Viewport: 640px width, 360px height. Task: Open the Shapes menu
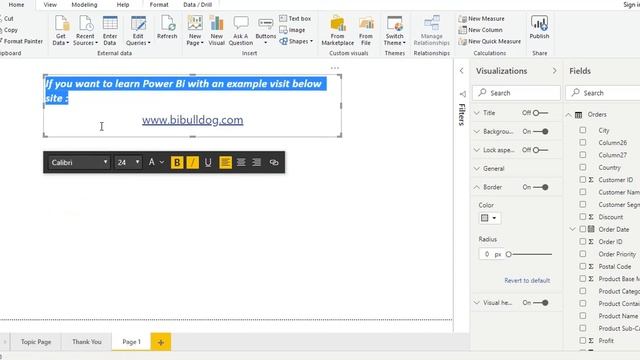click(x=296, y=41)
